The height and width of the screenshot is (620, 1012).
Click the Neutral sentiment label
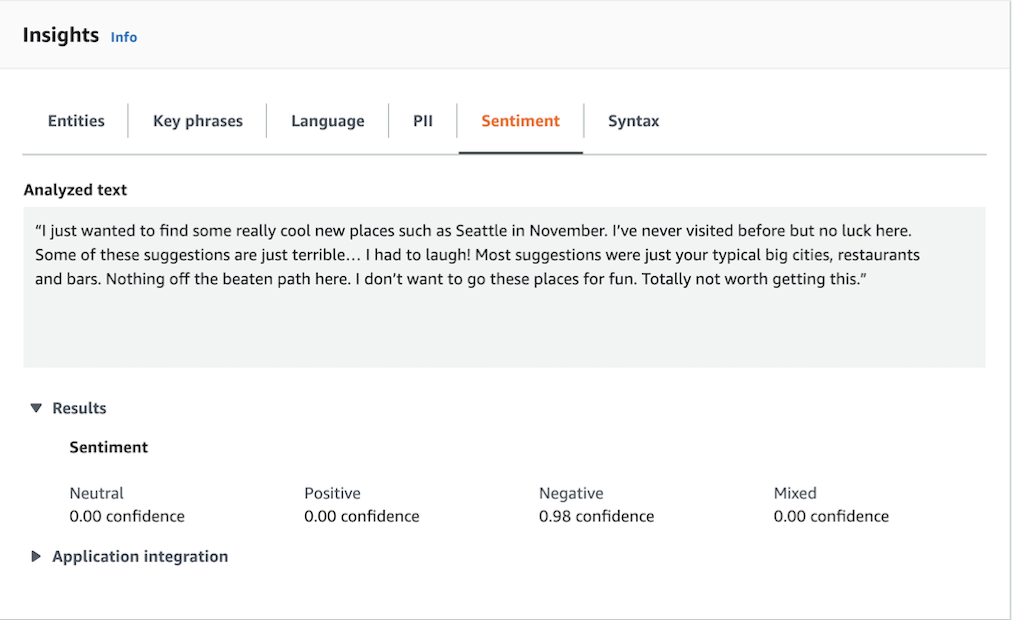[97, 493]
